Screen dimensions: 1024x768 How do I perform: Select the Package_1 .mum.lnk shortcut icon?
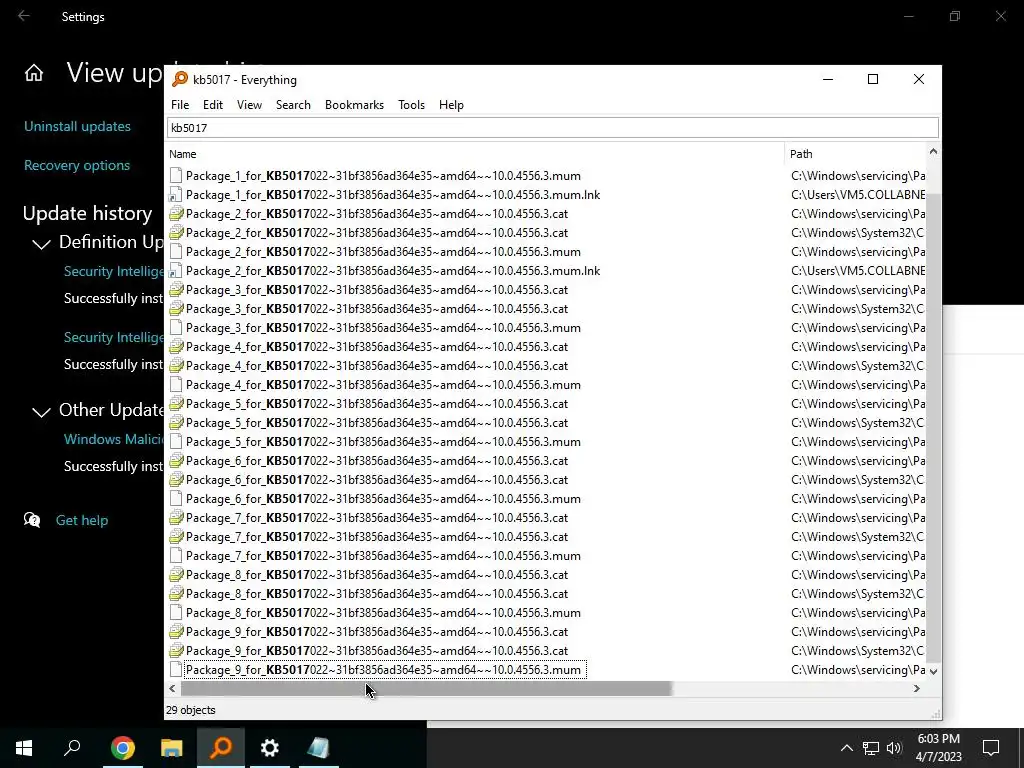tap(176, 195)
